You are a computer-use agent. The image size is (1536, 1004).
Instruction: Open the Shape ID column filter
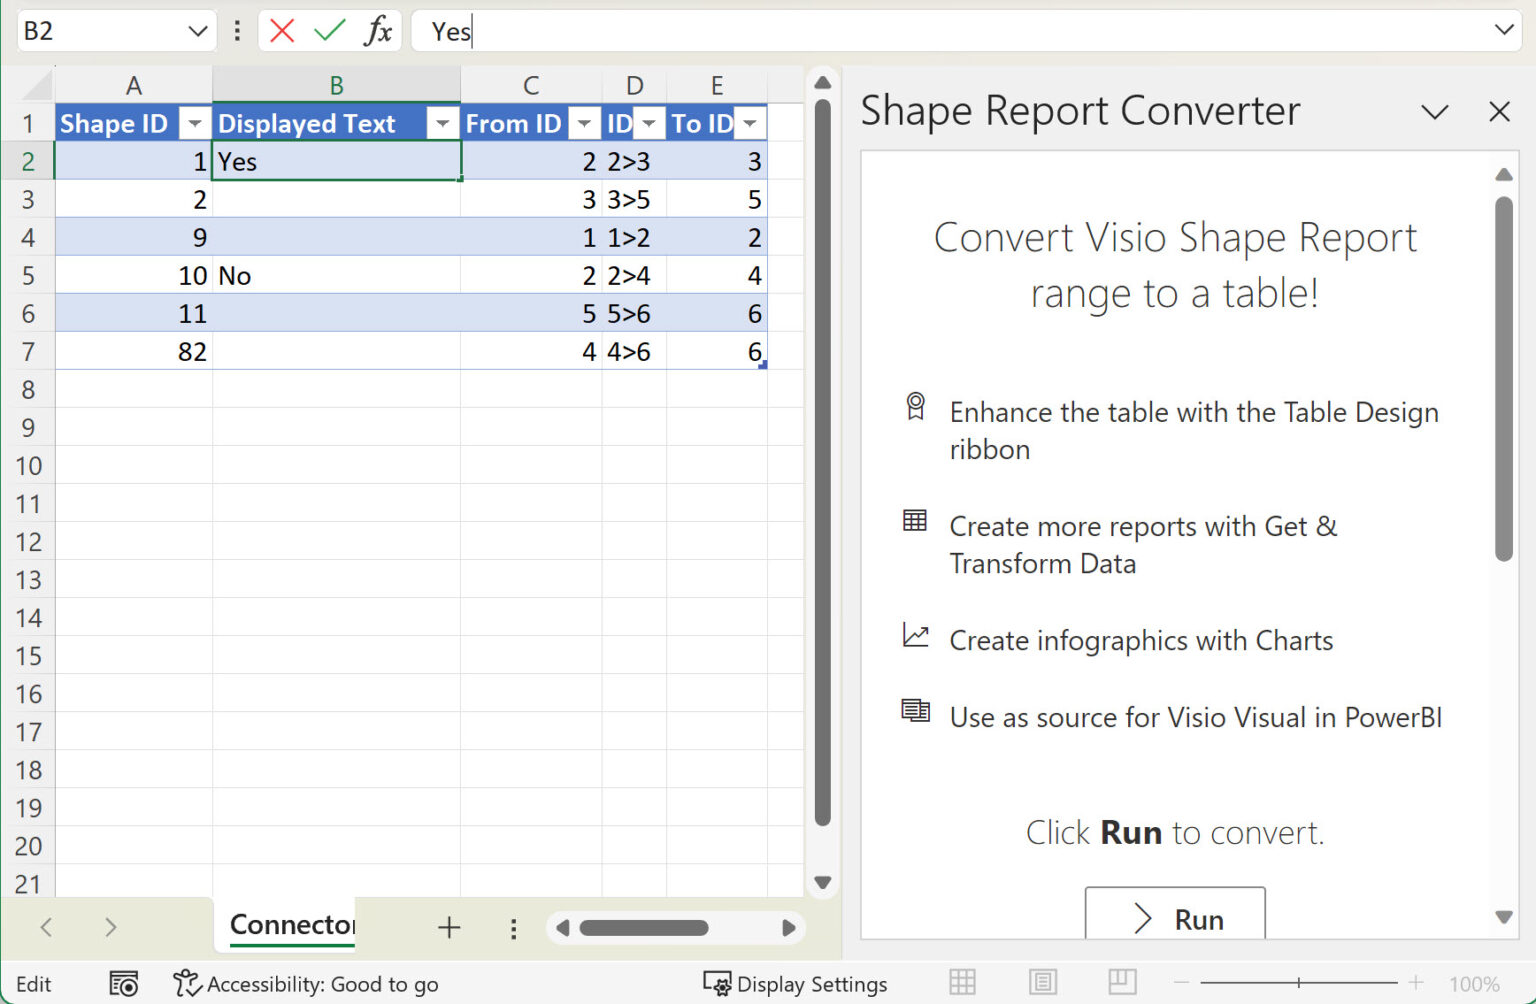(x=195, y=123)
